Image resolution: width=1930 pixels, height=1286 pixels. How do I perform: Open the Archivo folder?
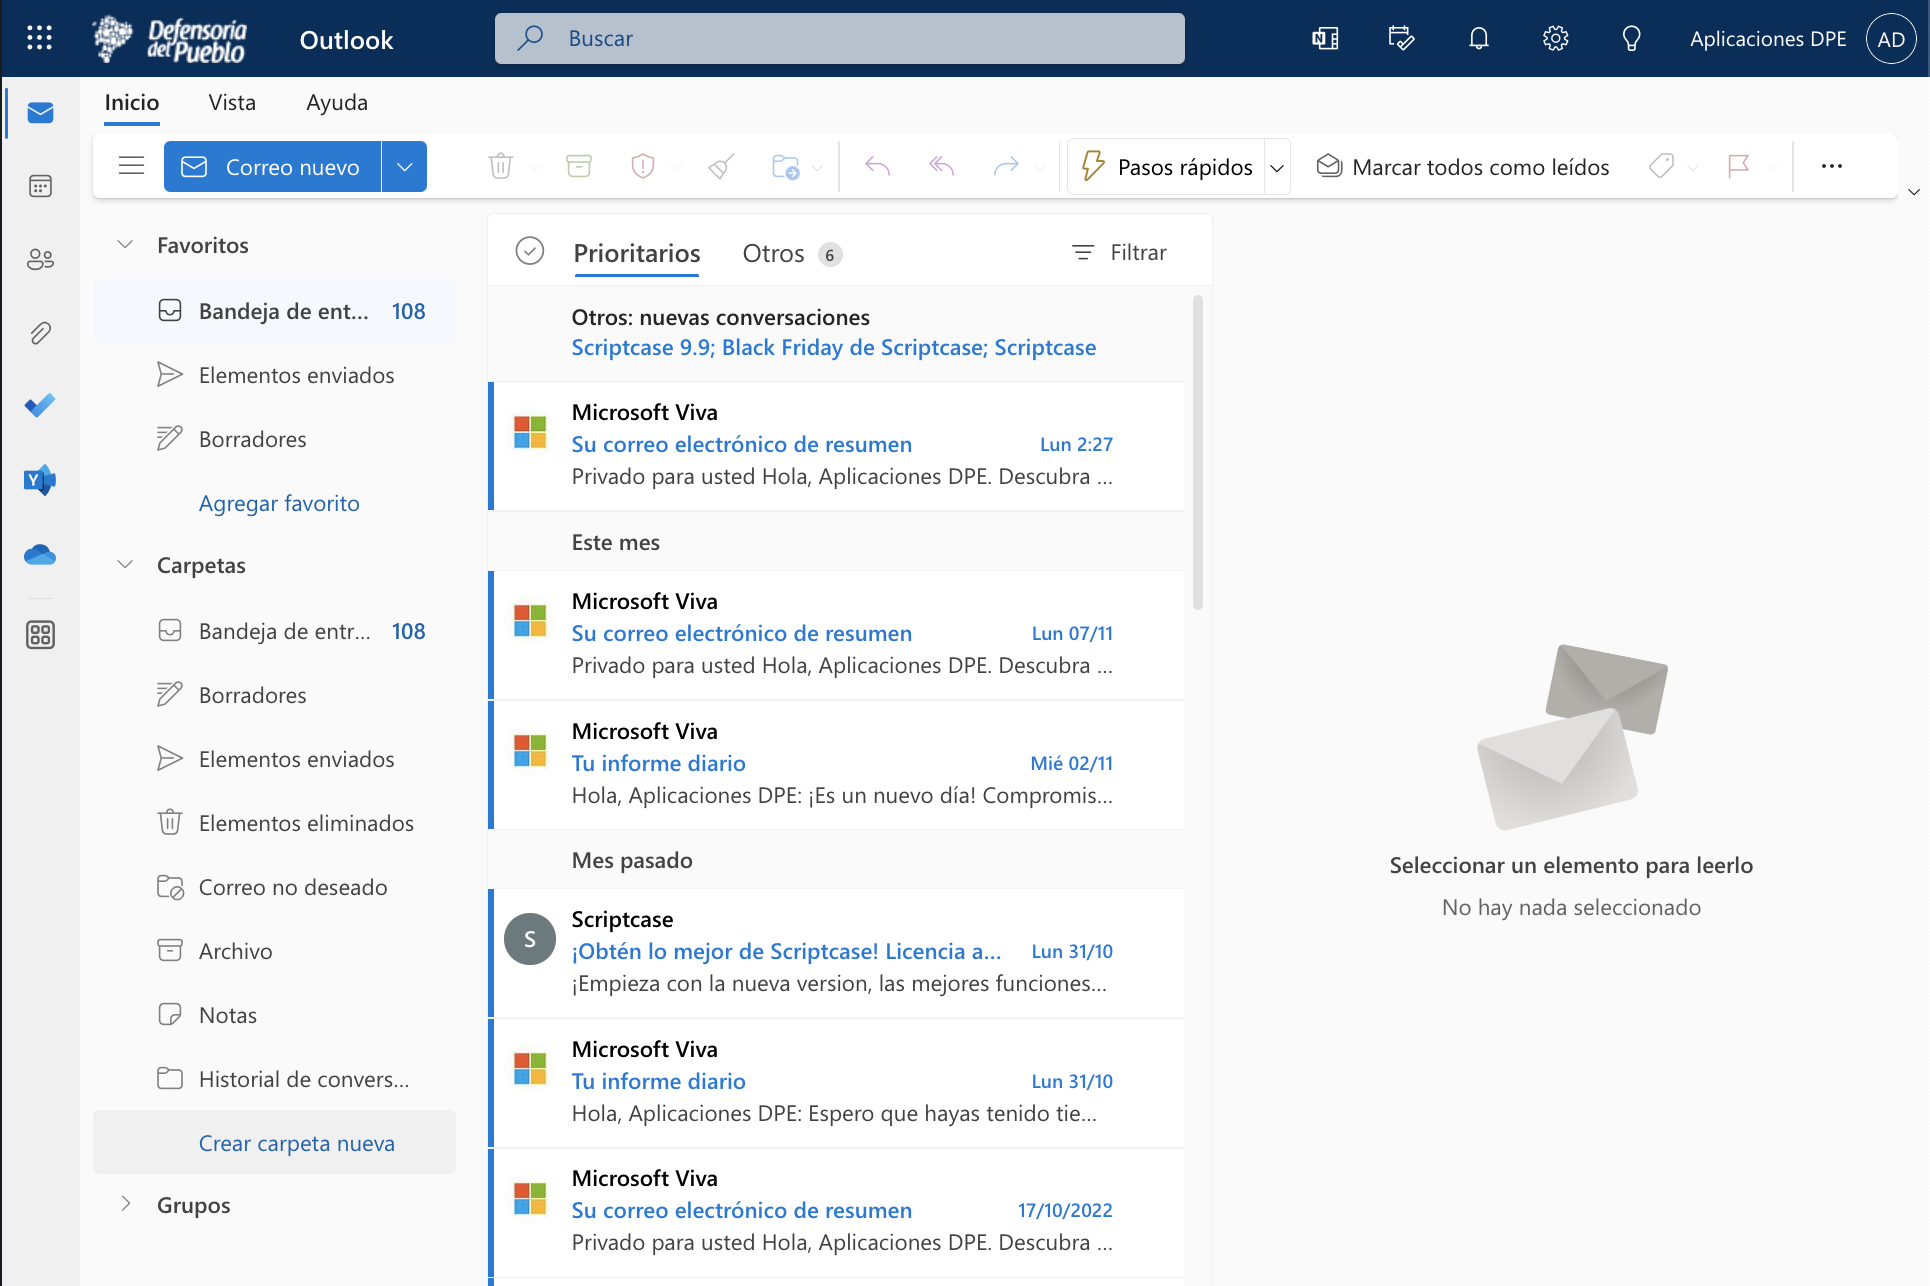tap(275, 951)
